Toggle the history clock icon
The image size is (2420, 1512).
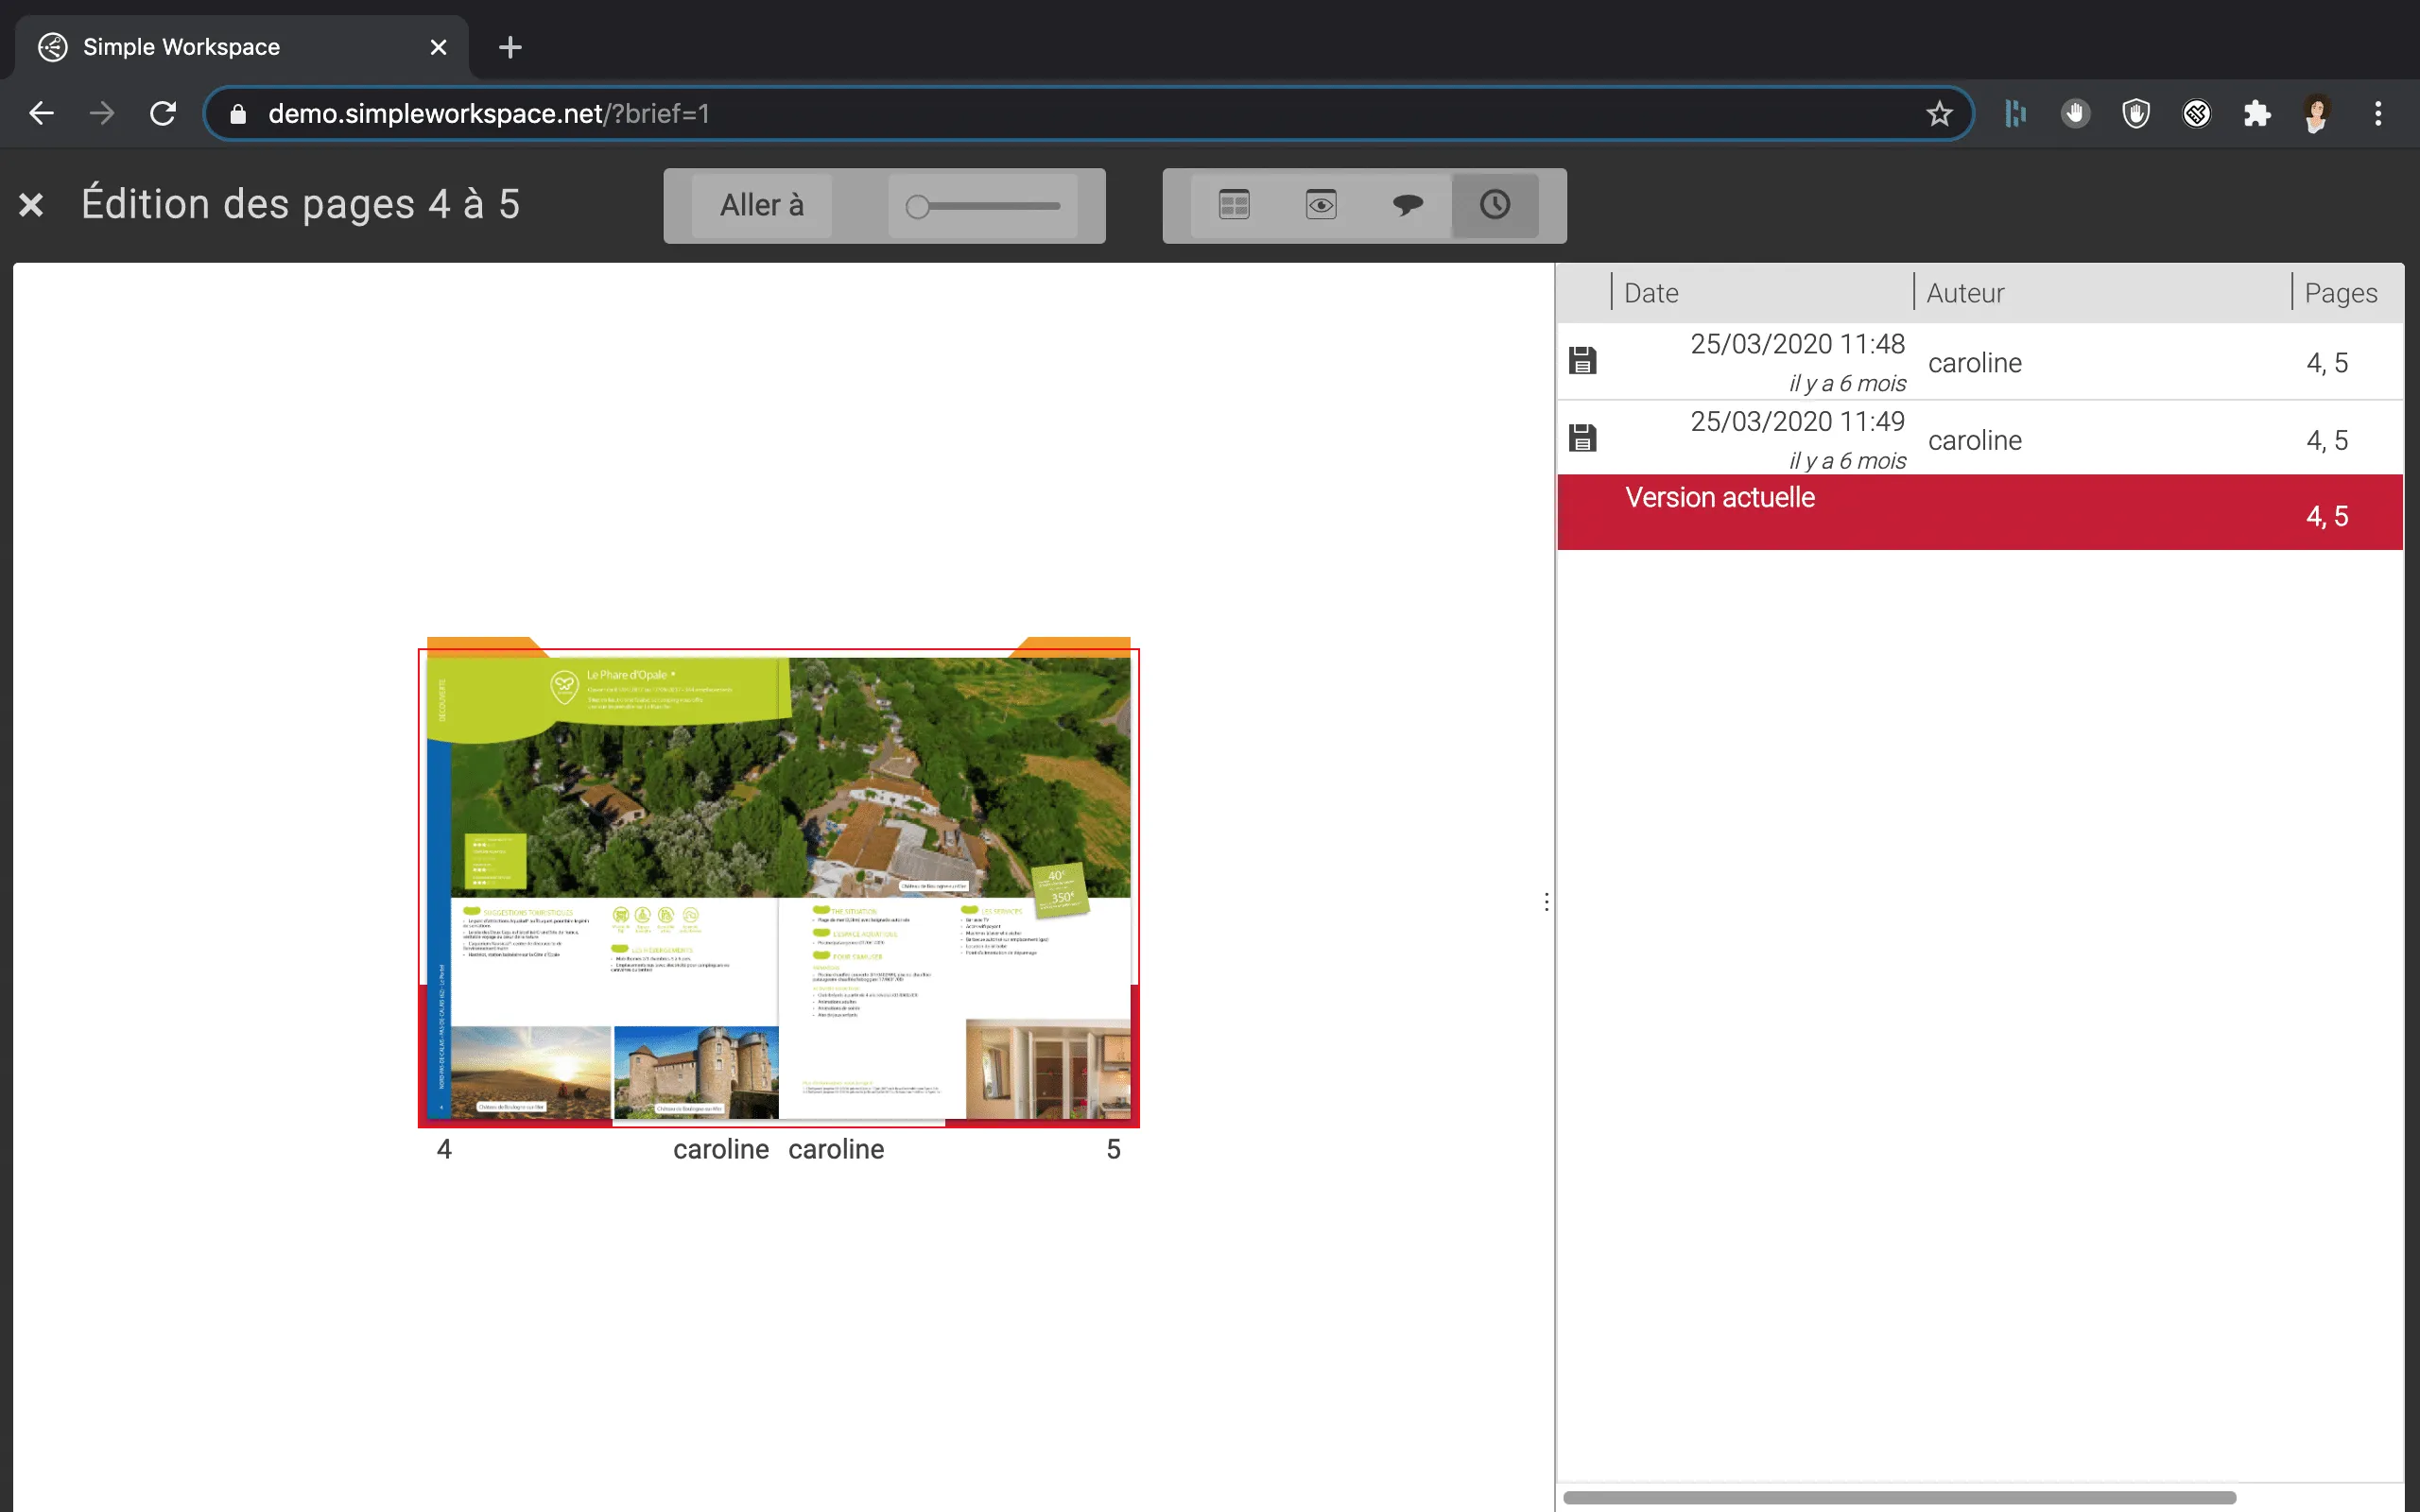[1494, 205]
